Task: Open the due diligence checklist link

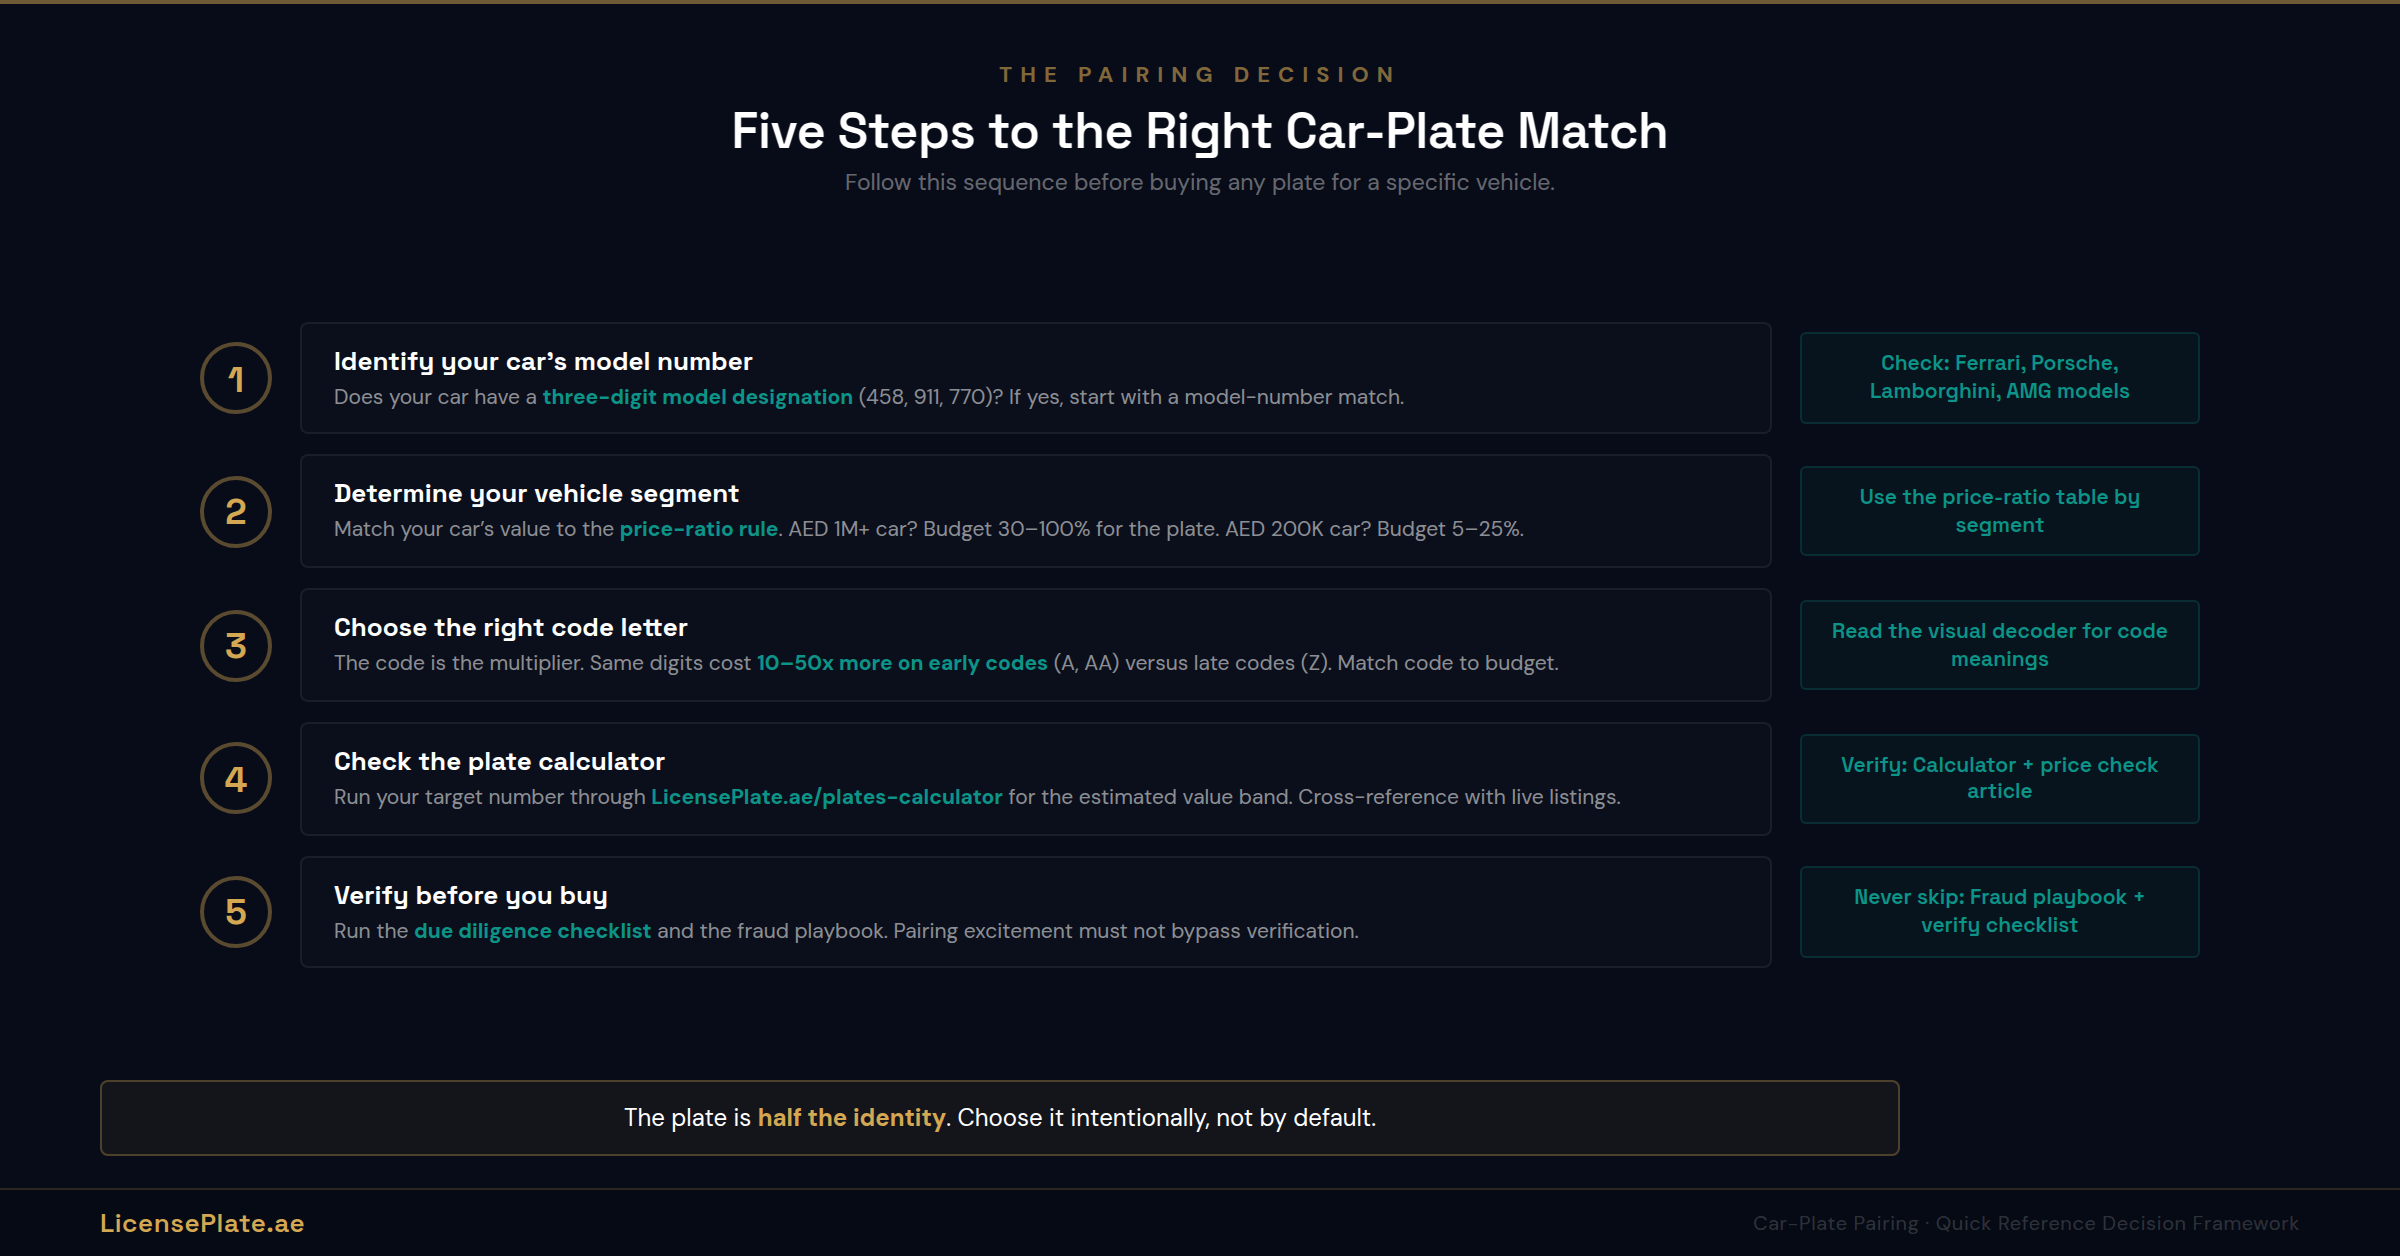Action: (x=532, y=930)
